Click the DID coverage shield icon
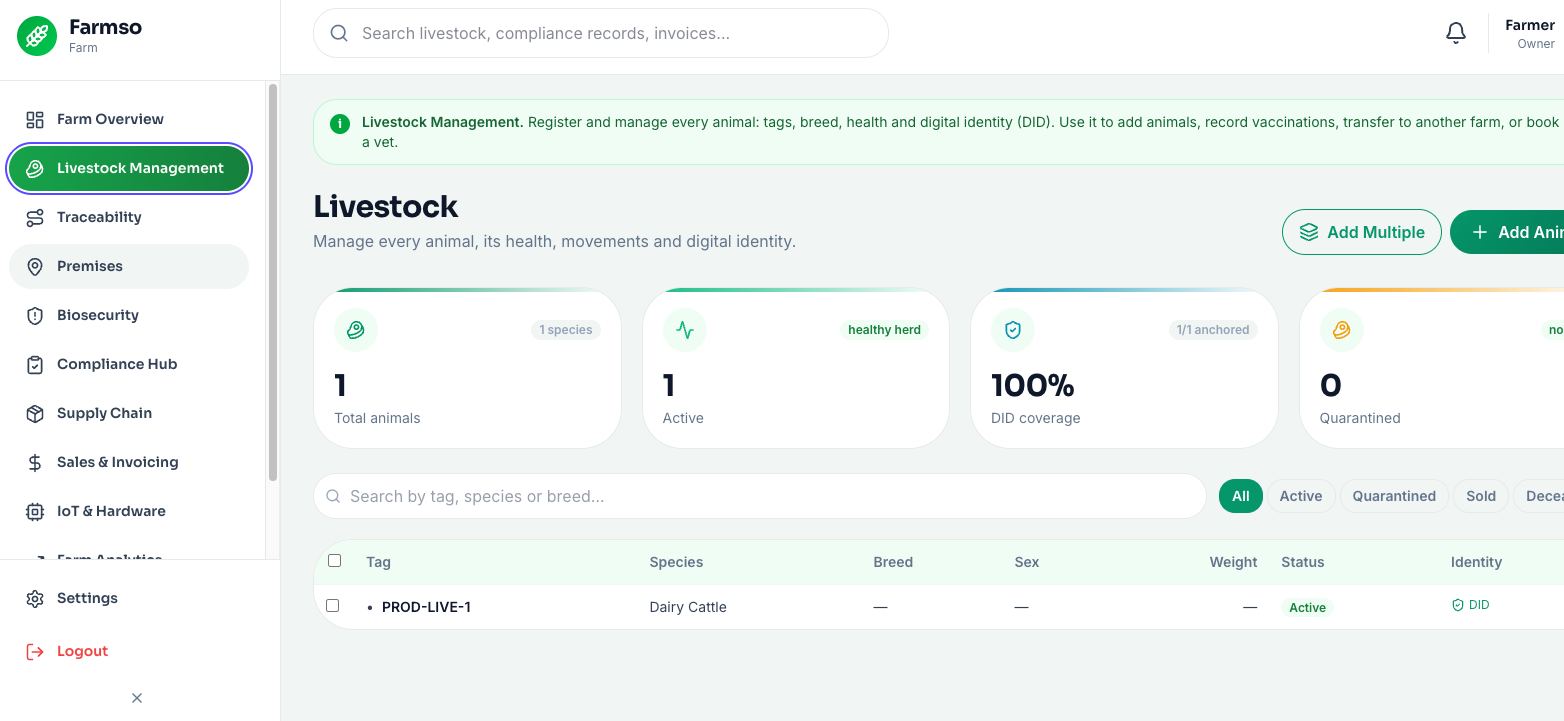The image size is (1564, 721). [1012, 330]
